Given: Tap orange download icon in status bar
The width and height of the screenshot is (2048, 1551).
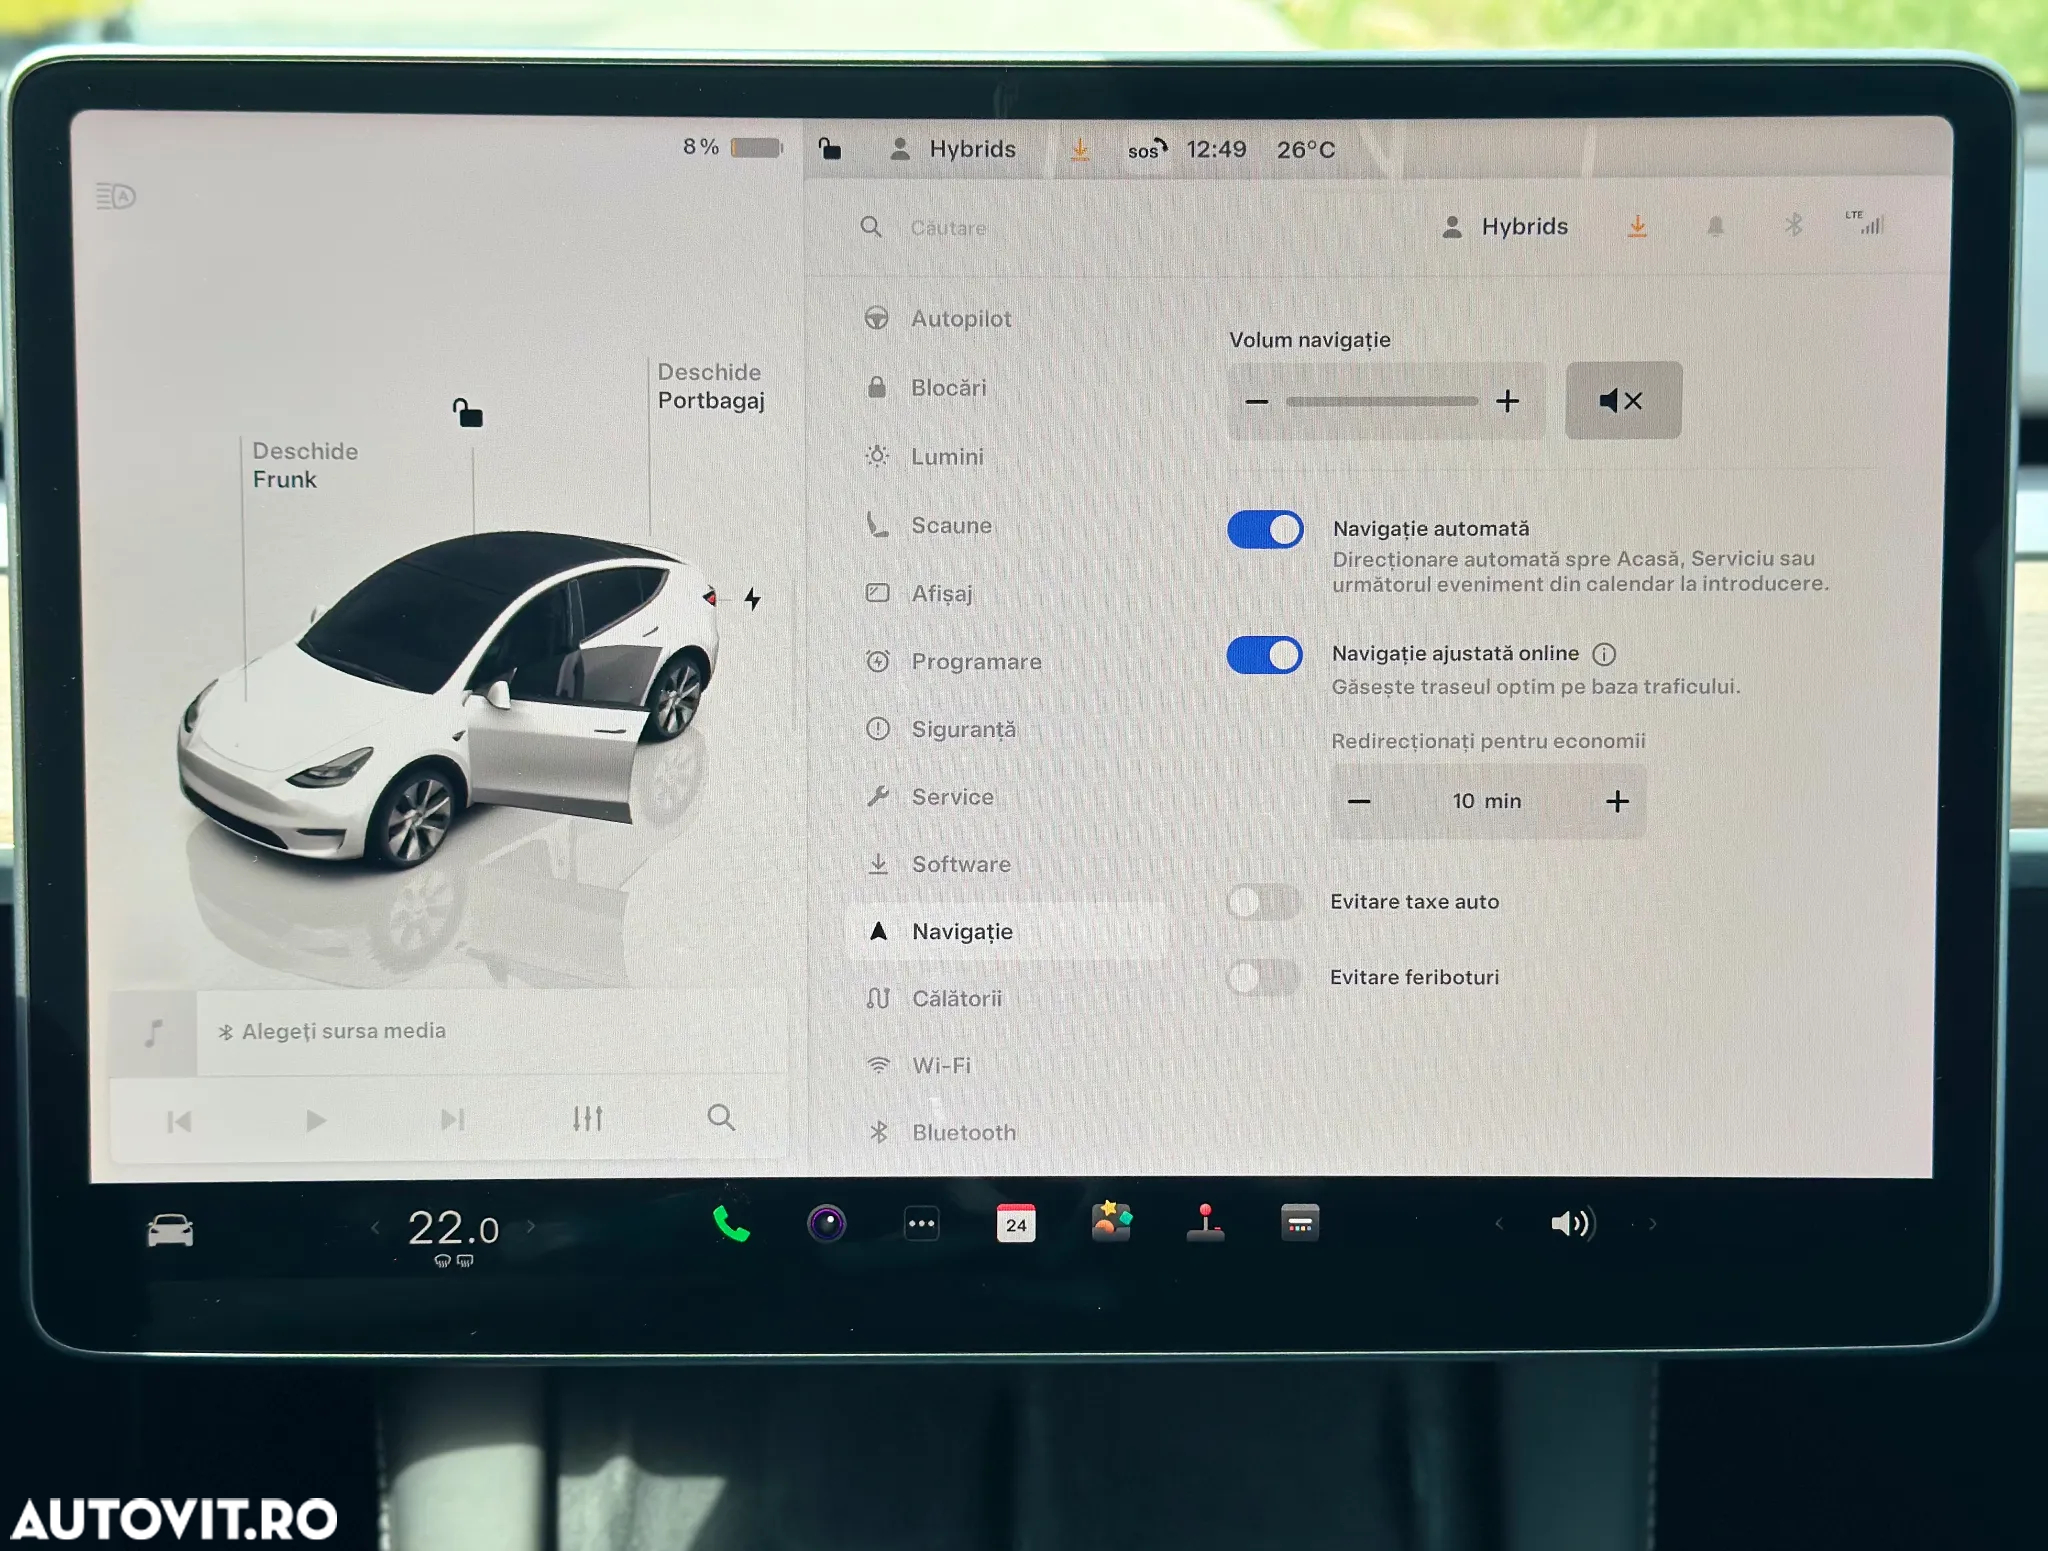Looking at the screenshot, I should tap(1080, 149).
